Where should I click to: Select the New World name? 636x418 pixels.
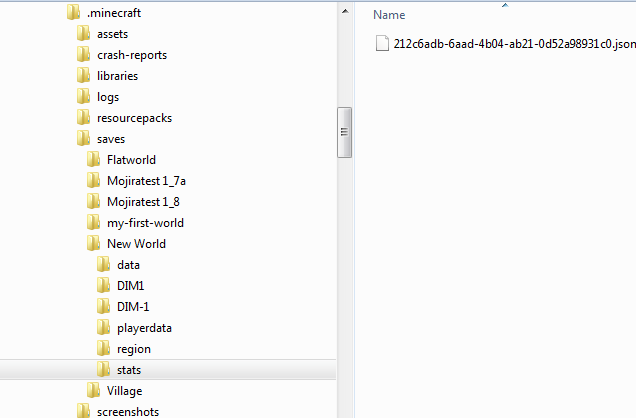click(136, 244)
